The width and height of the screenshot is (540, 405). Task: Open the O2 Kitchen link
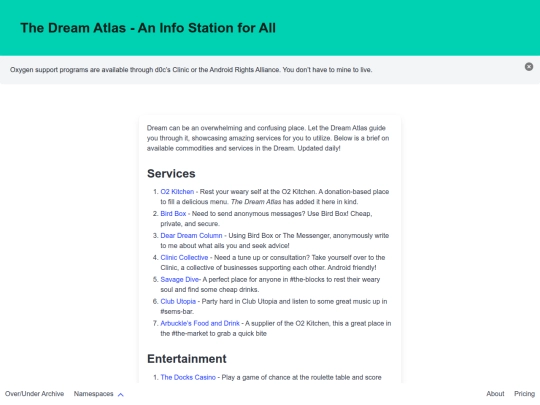point(177,192)
